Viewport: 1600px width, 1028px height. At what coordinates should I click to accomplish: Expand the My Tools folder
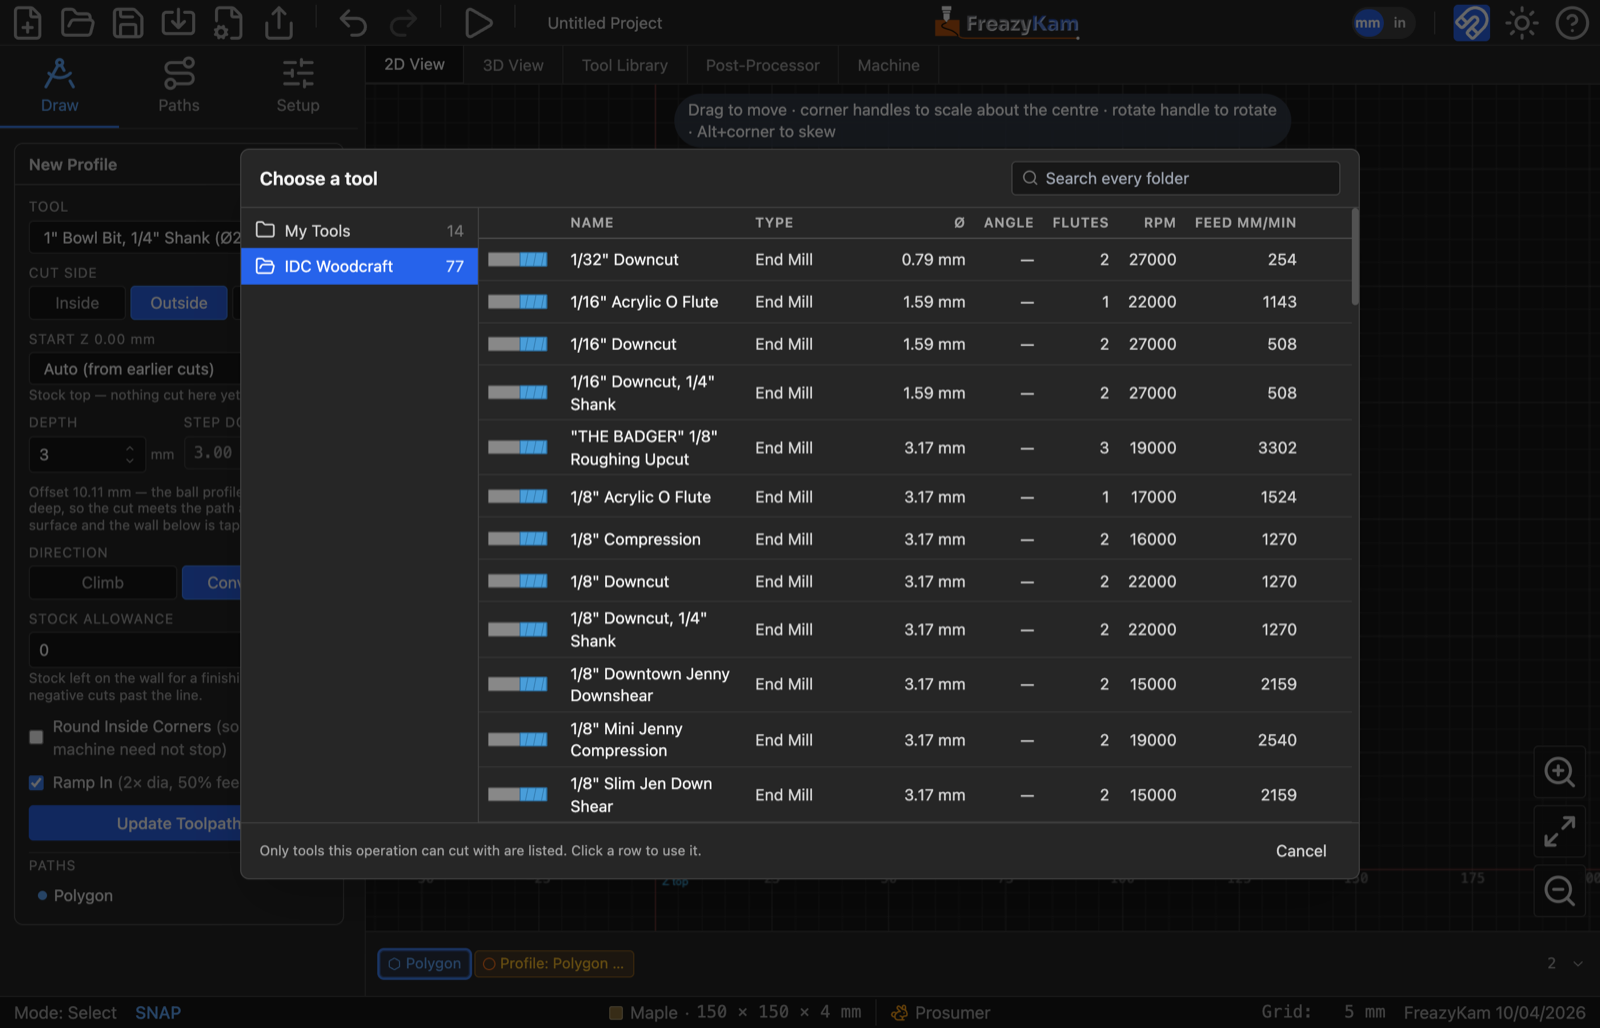click(359, 231)
